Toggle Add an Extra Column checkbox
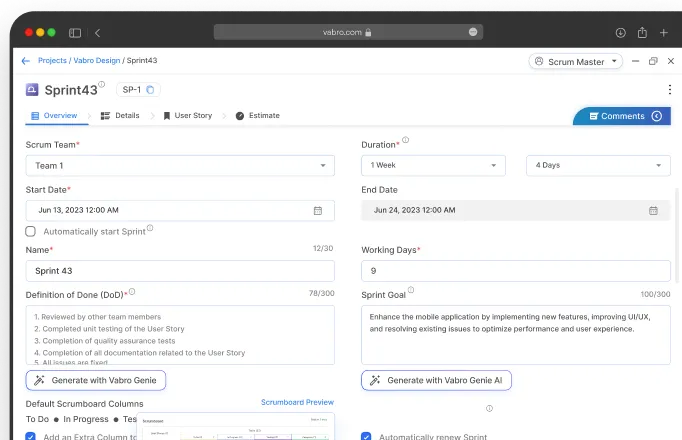 click(x=31, y=436)
